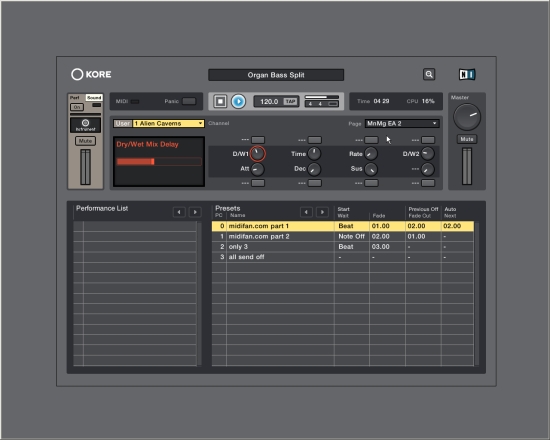Click the D/W2 knob
Viewport: 550px width, 440px height.
coord(428,154)
